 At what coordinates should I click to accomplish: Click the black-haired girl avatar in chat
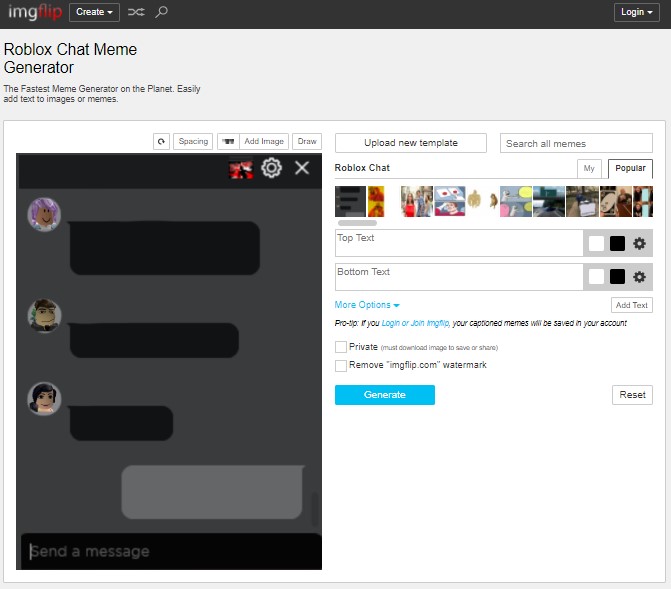[44, 399]
